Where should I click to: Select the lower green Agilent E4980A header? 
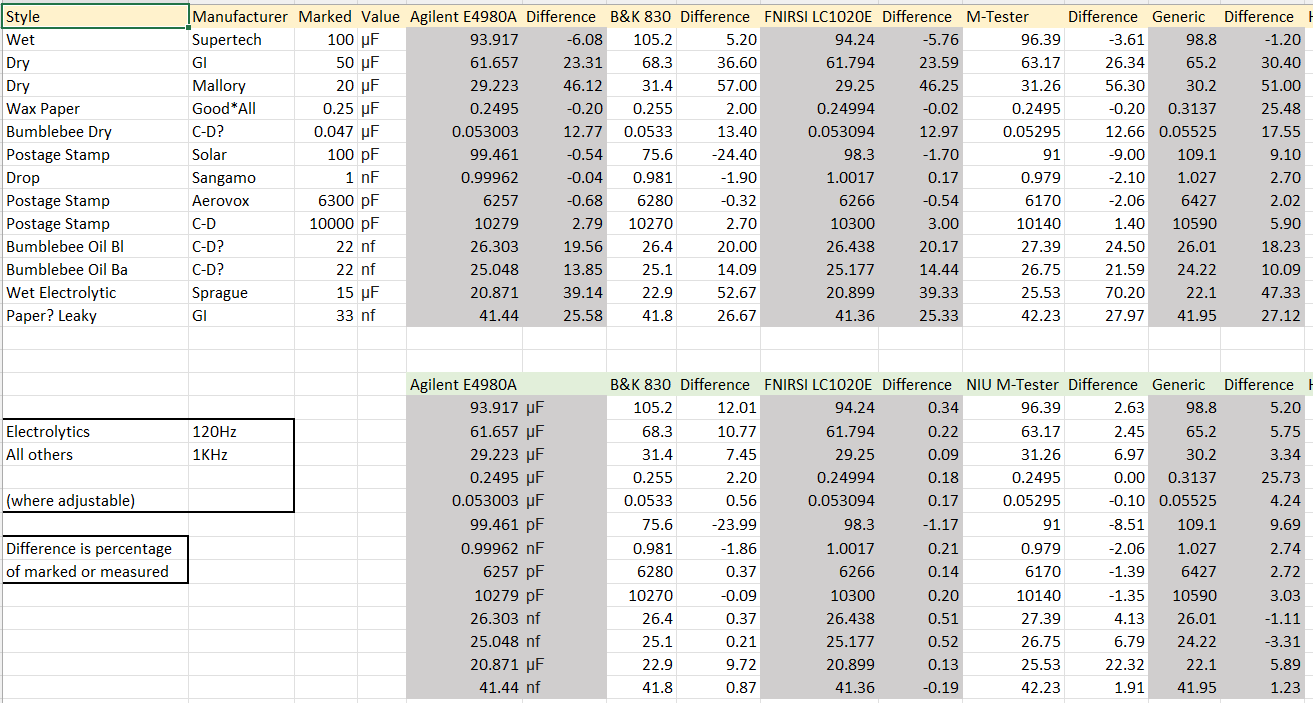point(464,385)
